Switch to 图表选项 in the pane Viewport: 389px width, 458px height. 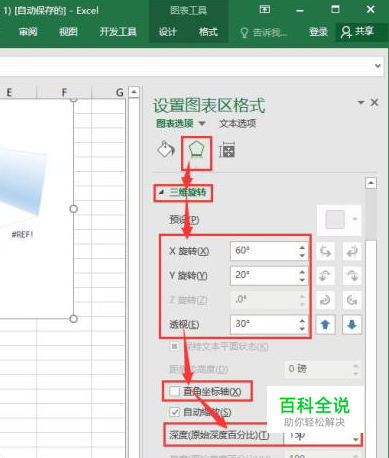(175, 124)
